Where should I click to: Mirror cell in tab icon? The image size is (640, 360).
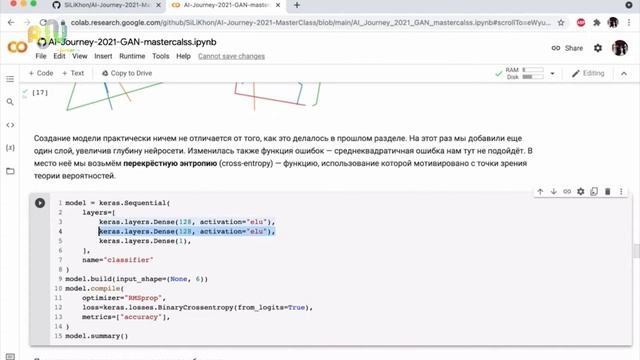[594, 191]
